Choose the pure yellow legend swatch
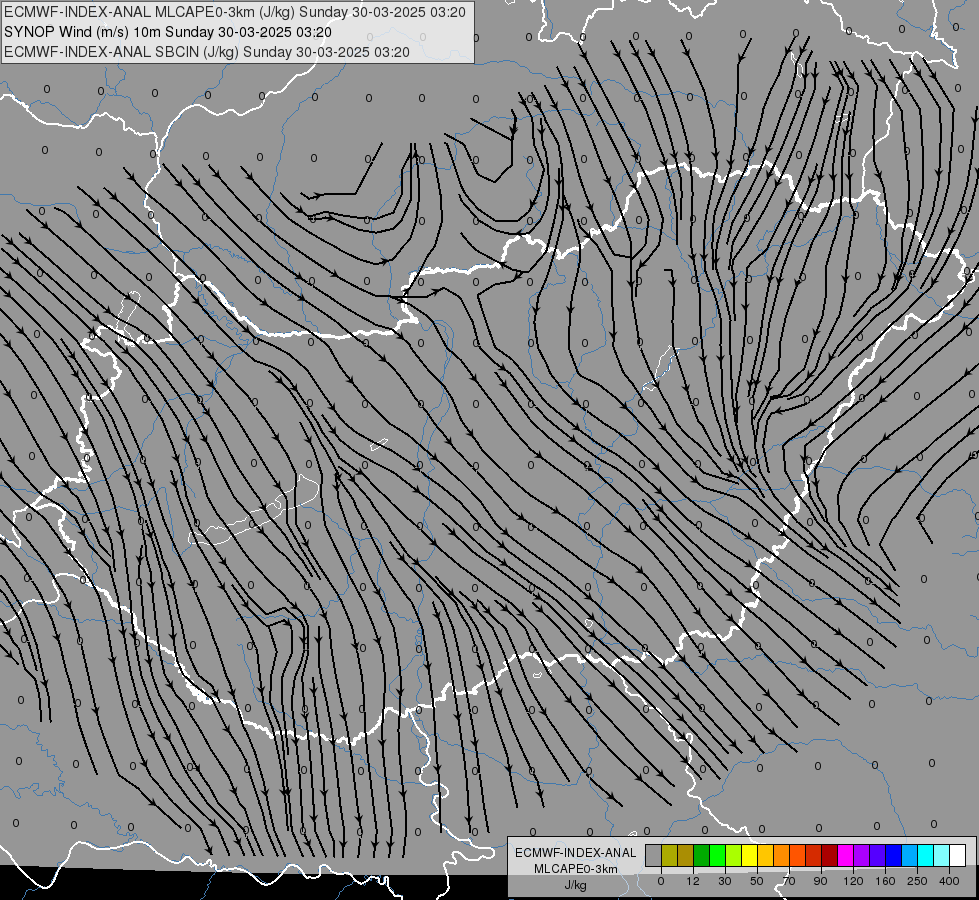The height and width of the screenshot is (900, 979). [x=750, y=855]
